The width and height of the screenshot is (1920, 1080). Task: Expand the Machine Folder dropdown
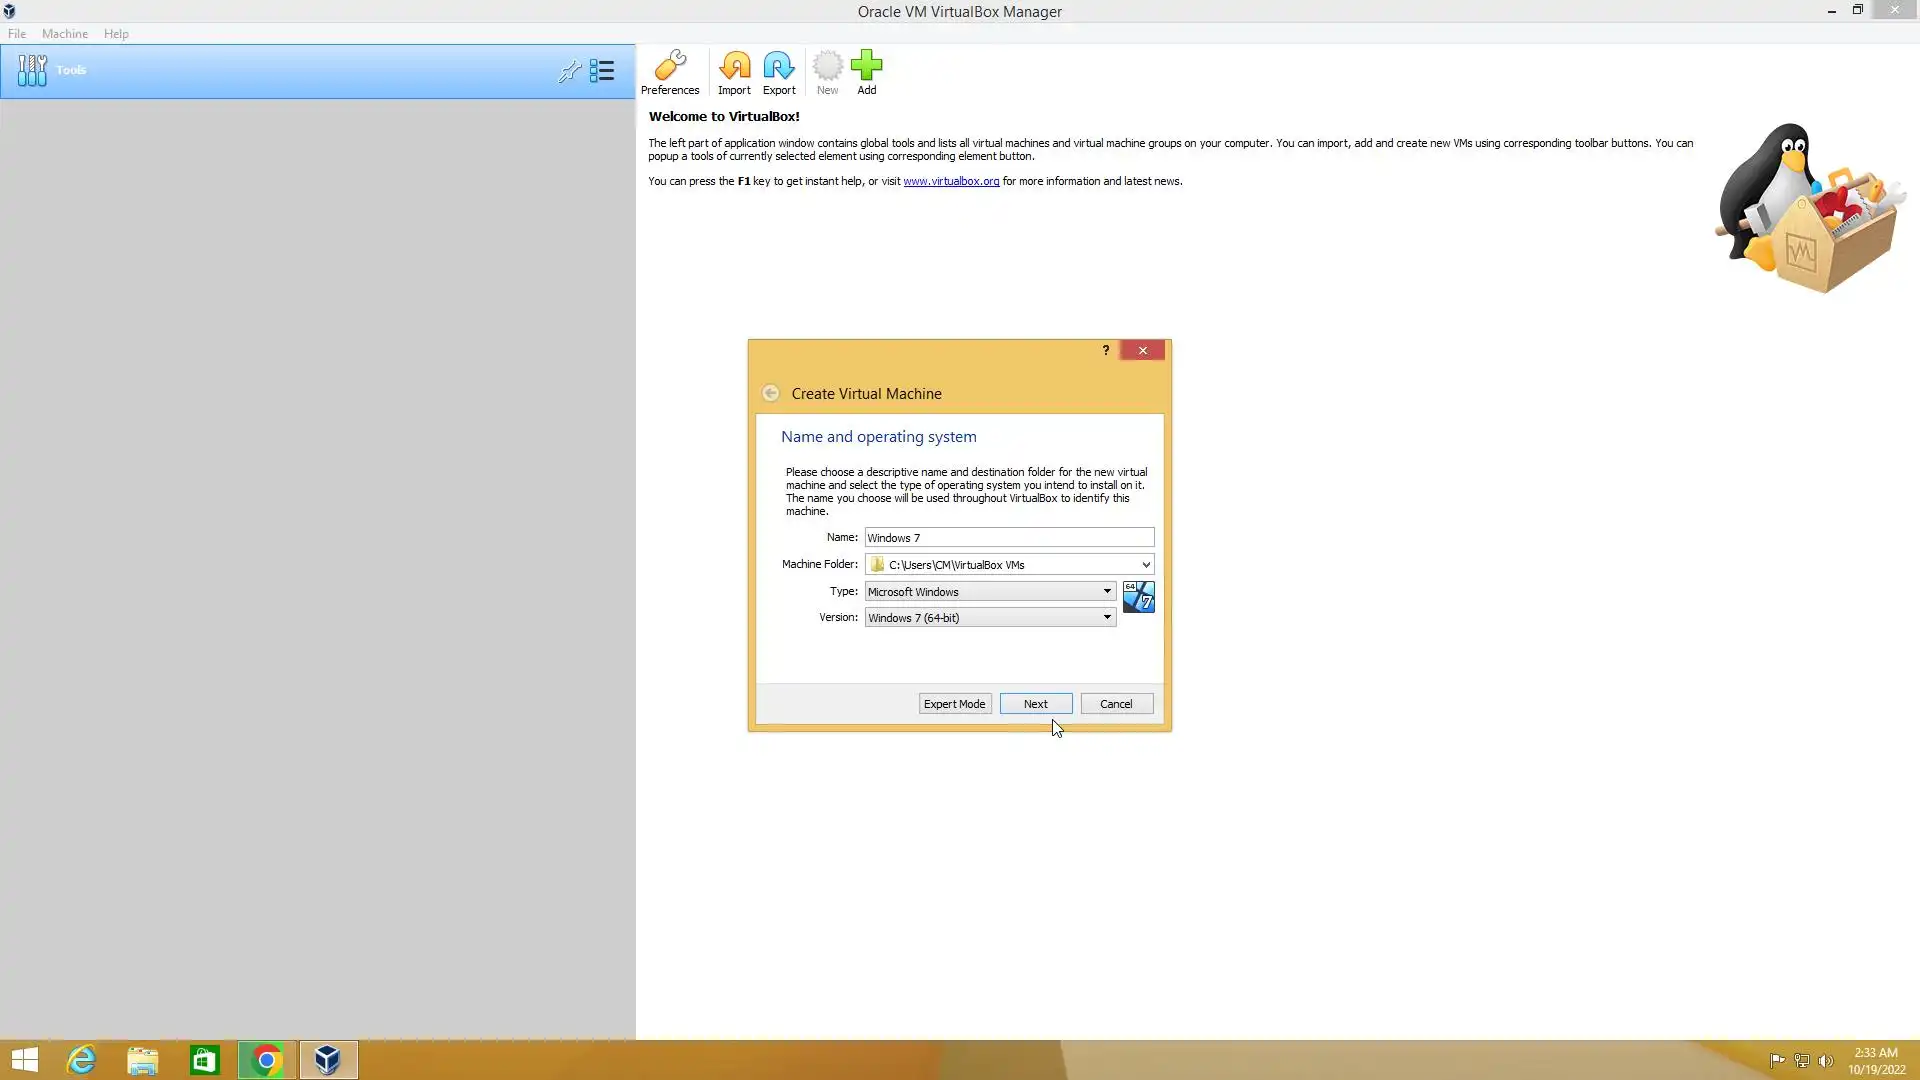[x=1145, y=565]
